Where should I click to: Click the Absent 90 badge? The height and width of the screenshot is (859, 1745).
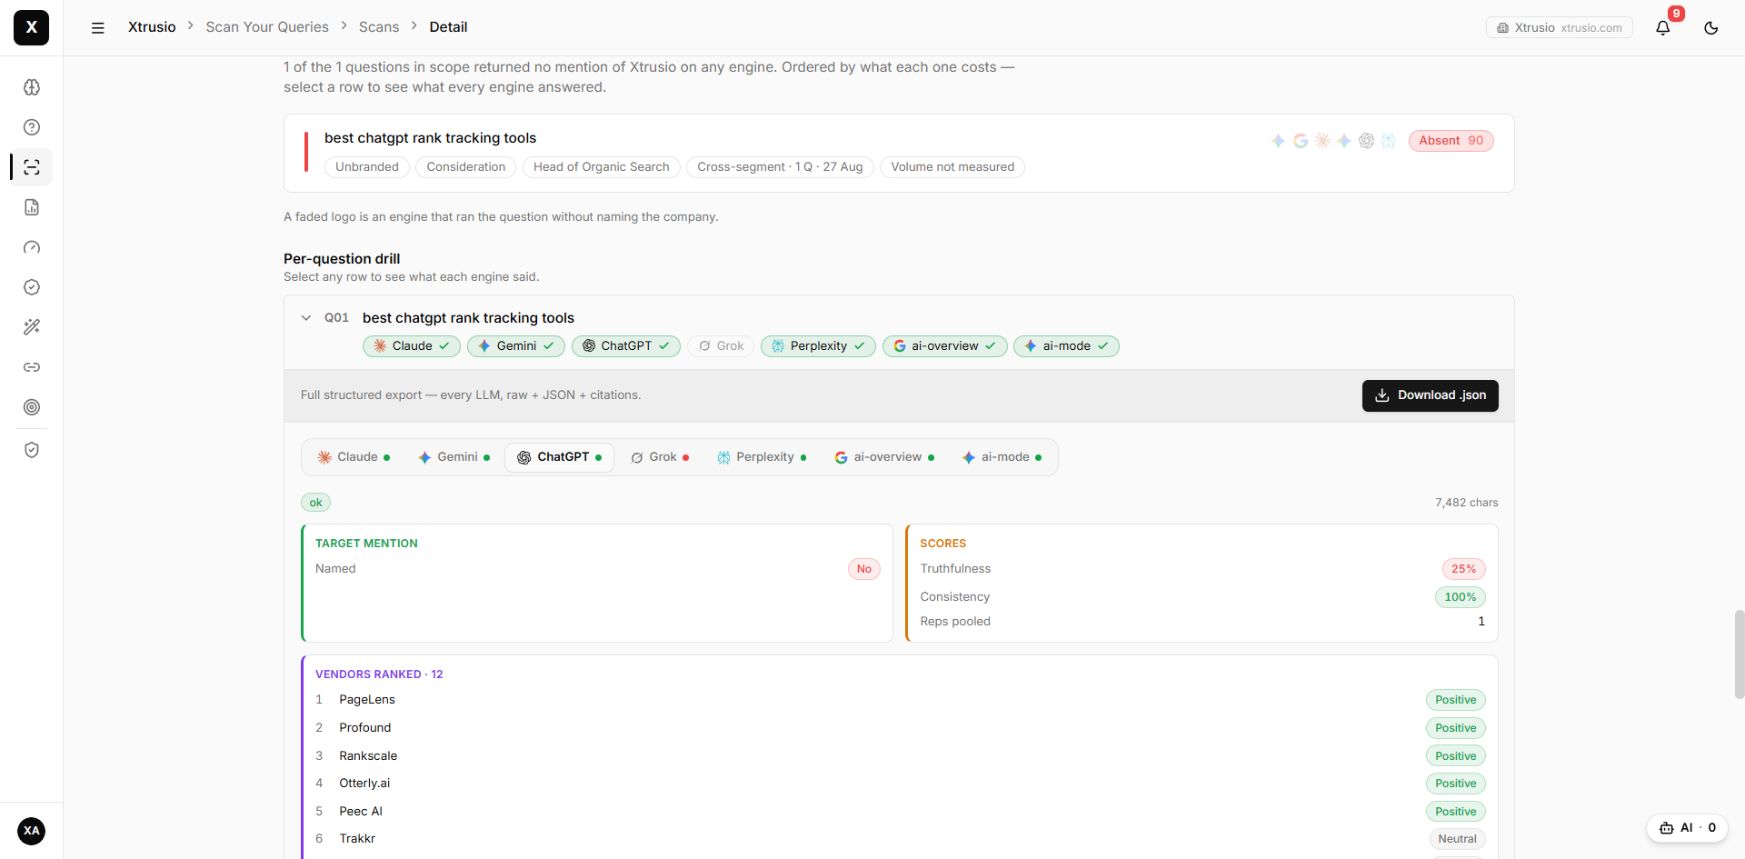click(x=1451, y=141)
